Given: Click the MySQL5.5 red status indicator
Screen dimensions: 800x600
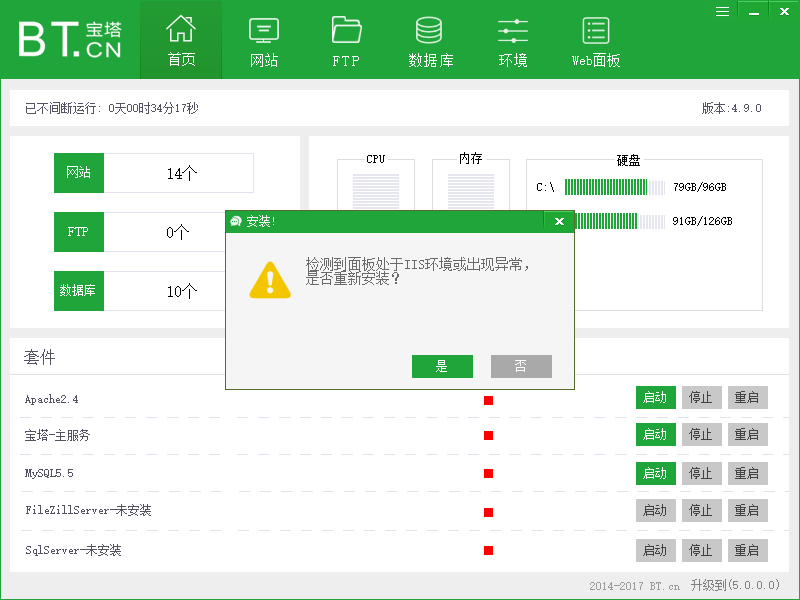Looking at the screenshot, I should point(488,473).
